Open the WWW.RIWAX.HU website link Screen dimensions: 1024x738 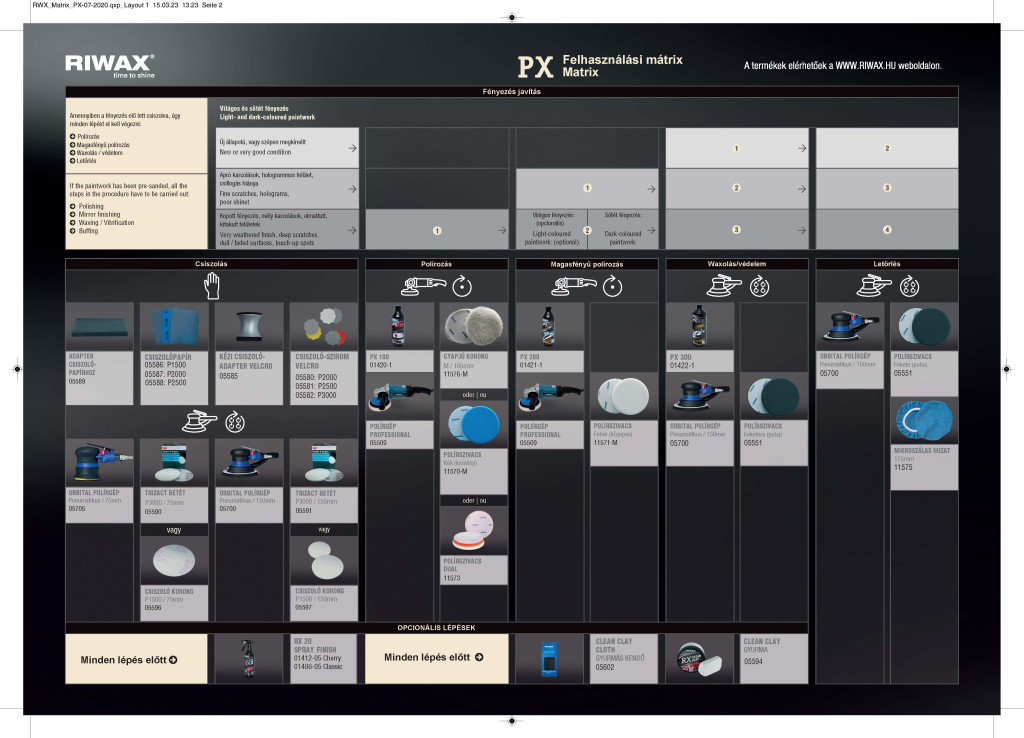pyautogui.click(x=866, y=65)
